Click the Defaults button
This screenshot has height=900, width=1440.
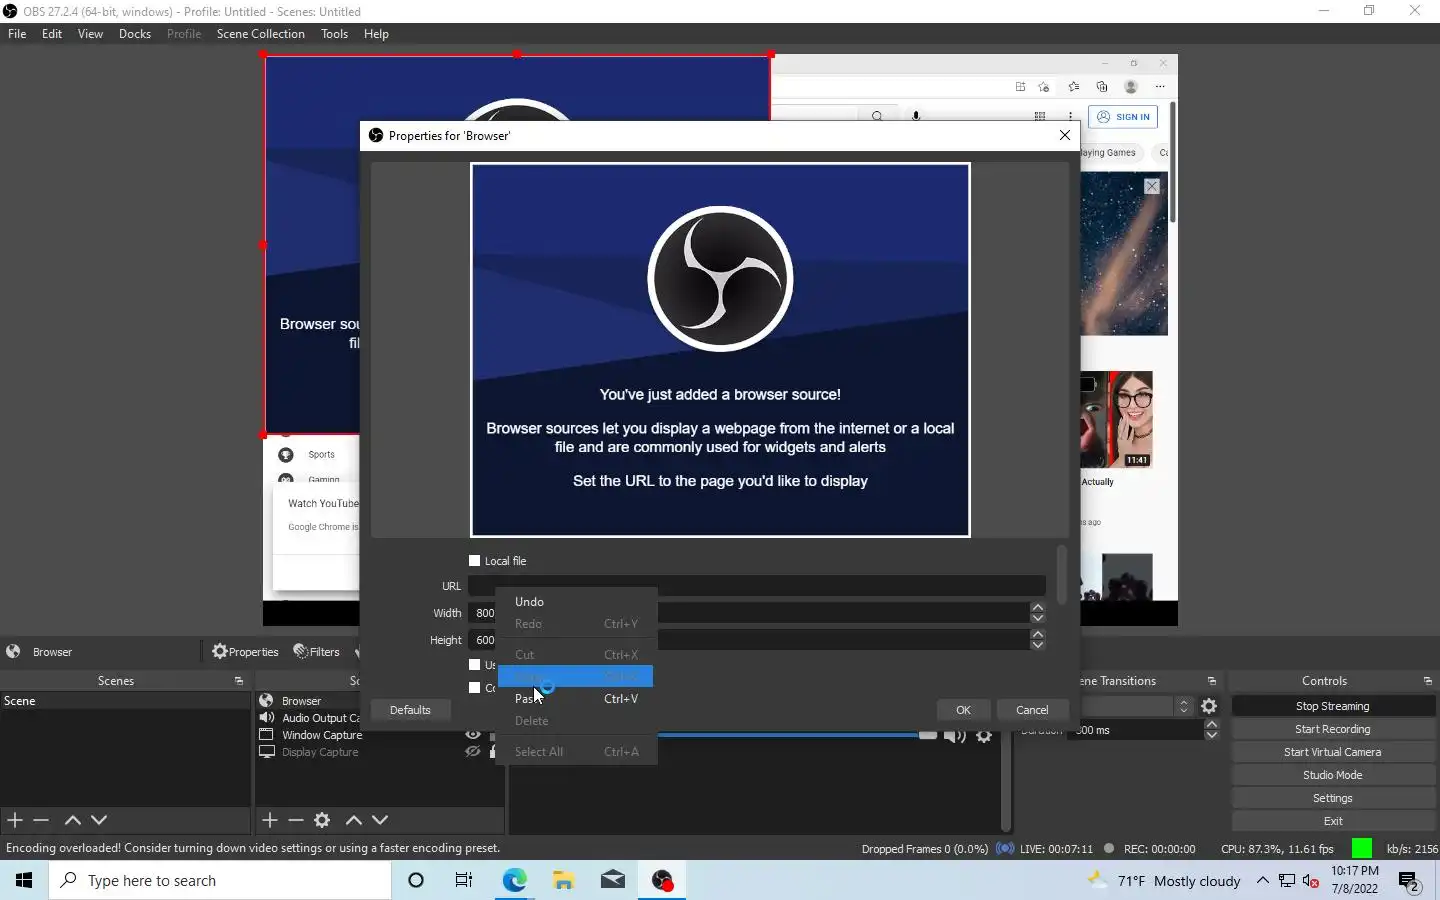point(410,710)
